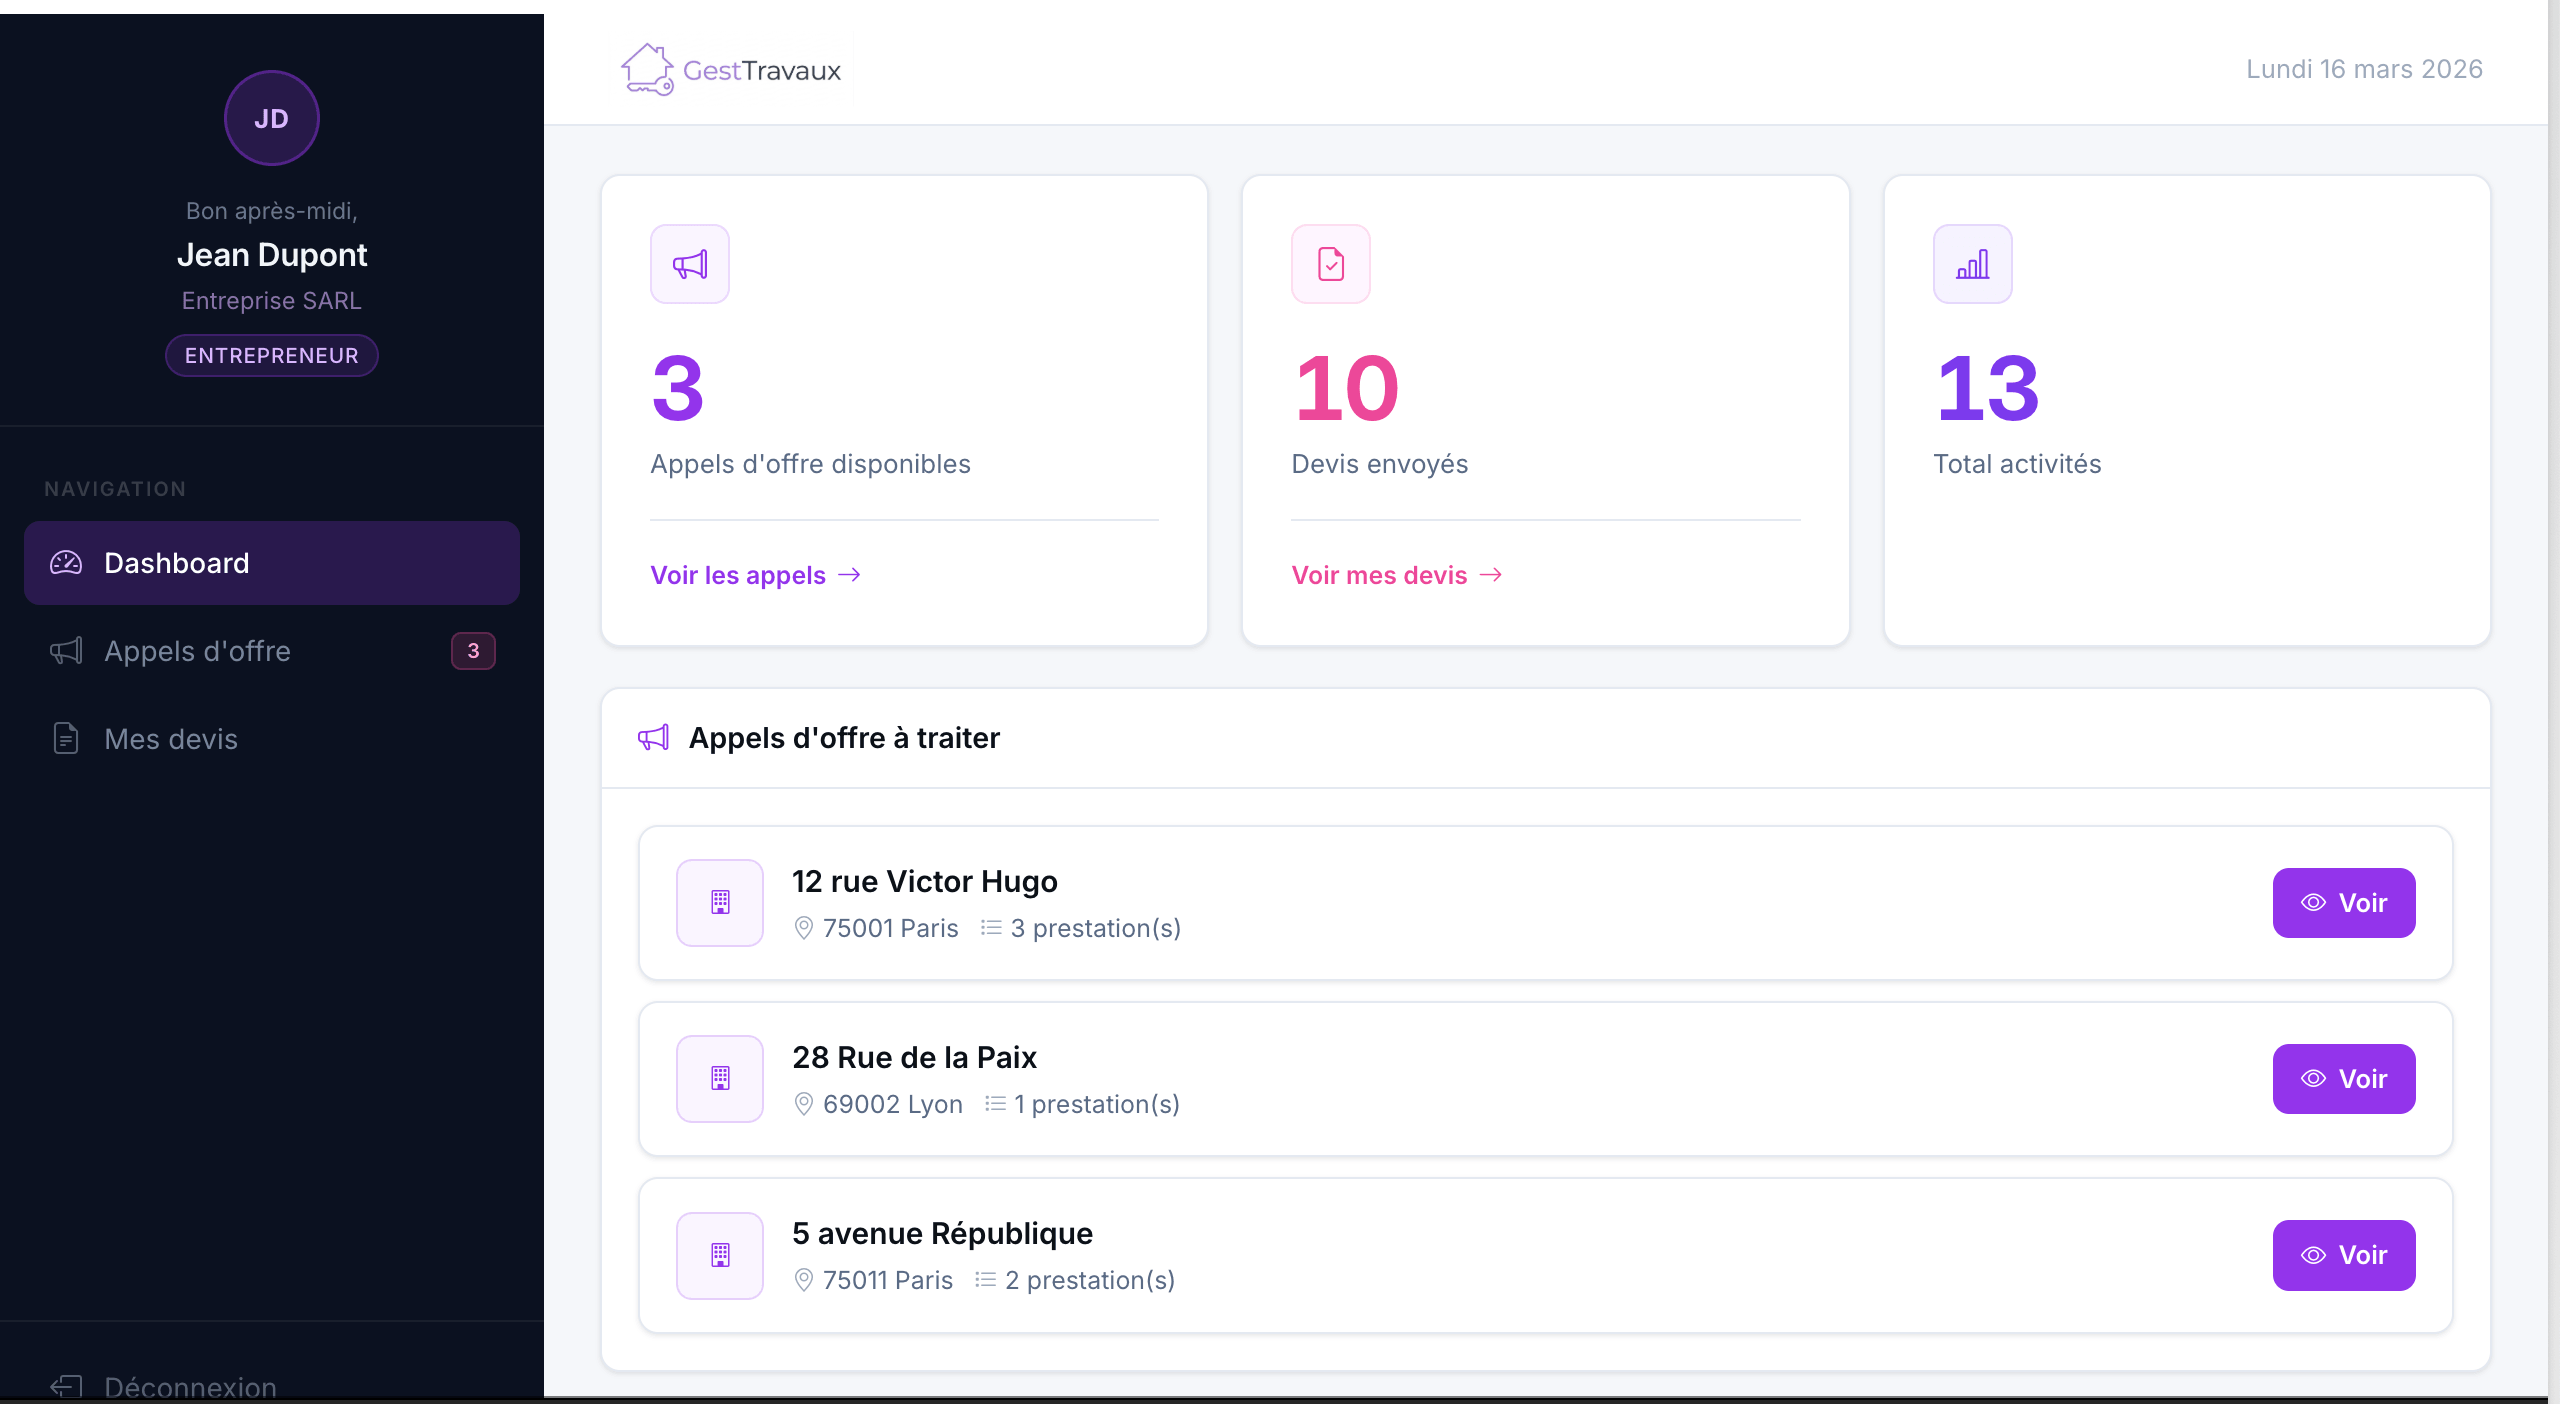Click the megaphone icon on appels card
Viewport: 2560px width, 1404px height.
click(689, 264)
